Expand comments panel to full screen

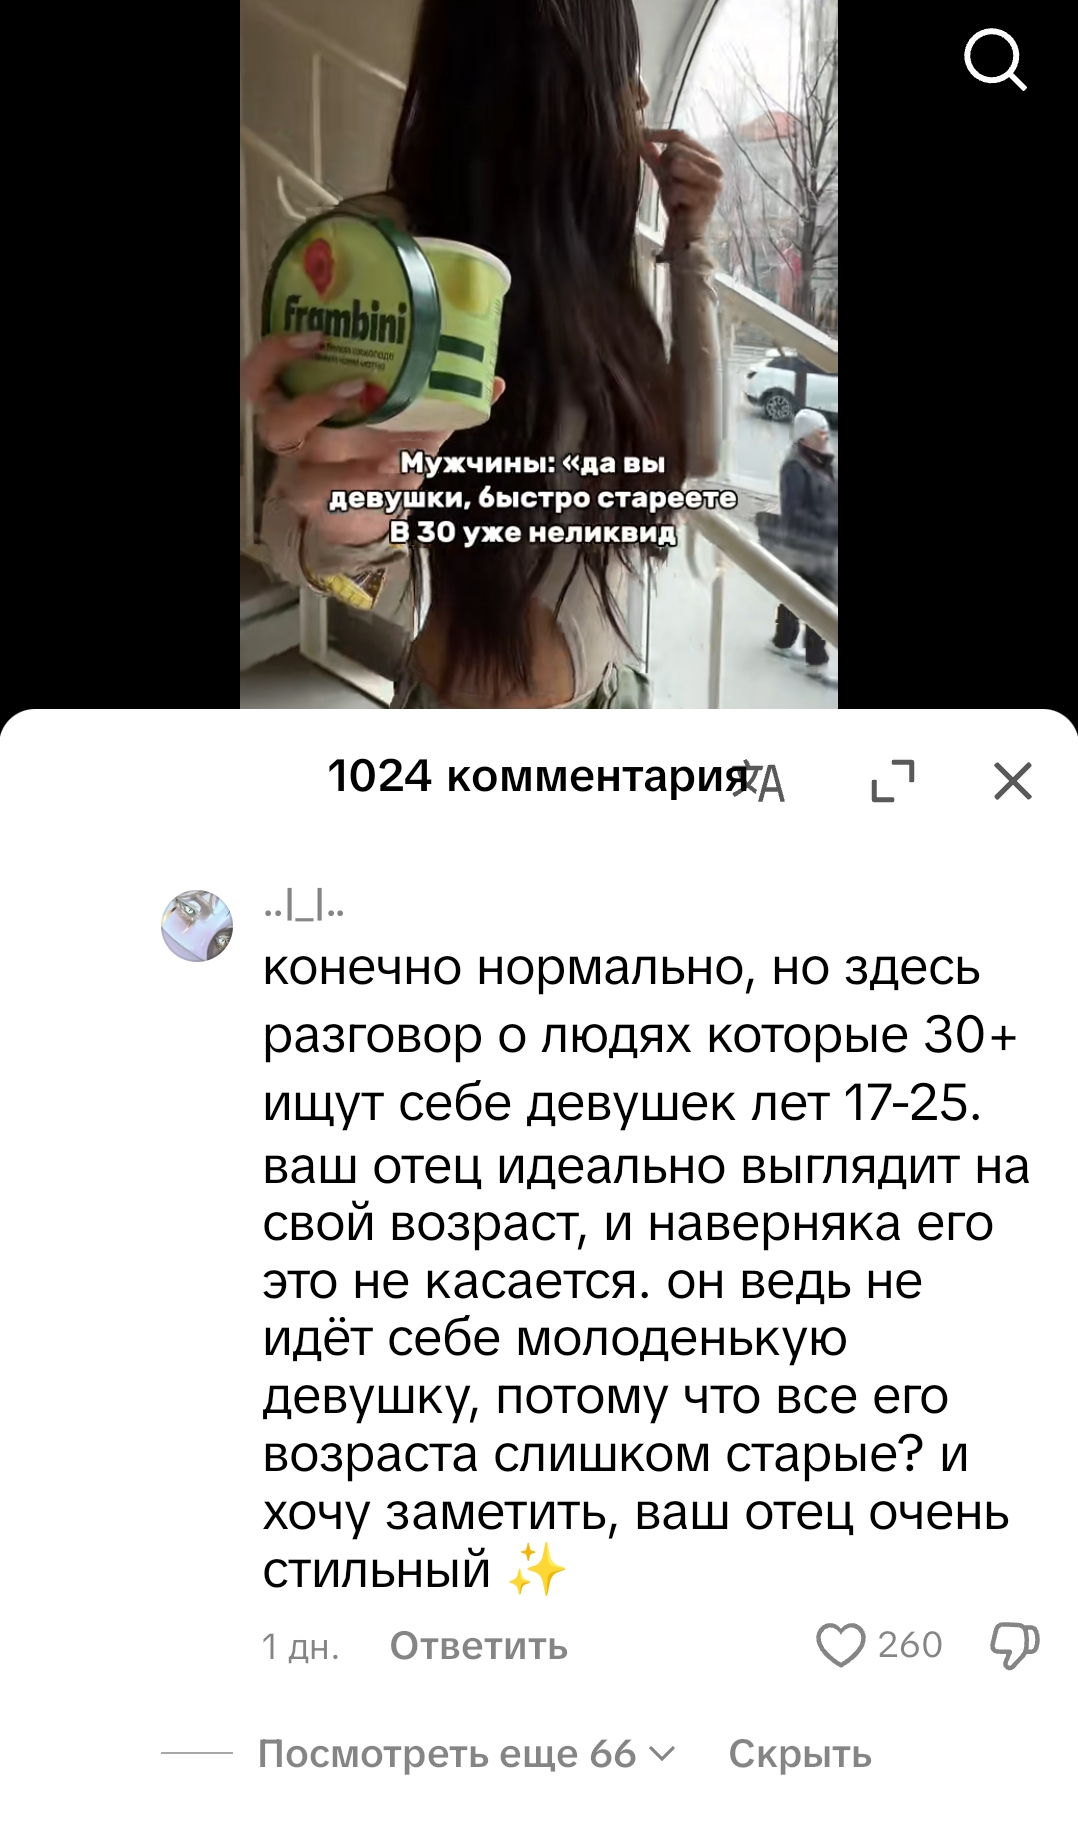click(893, 780)
